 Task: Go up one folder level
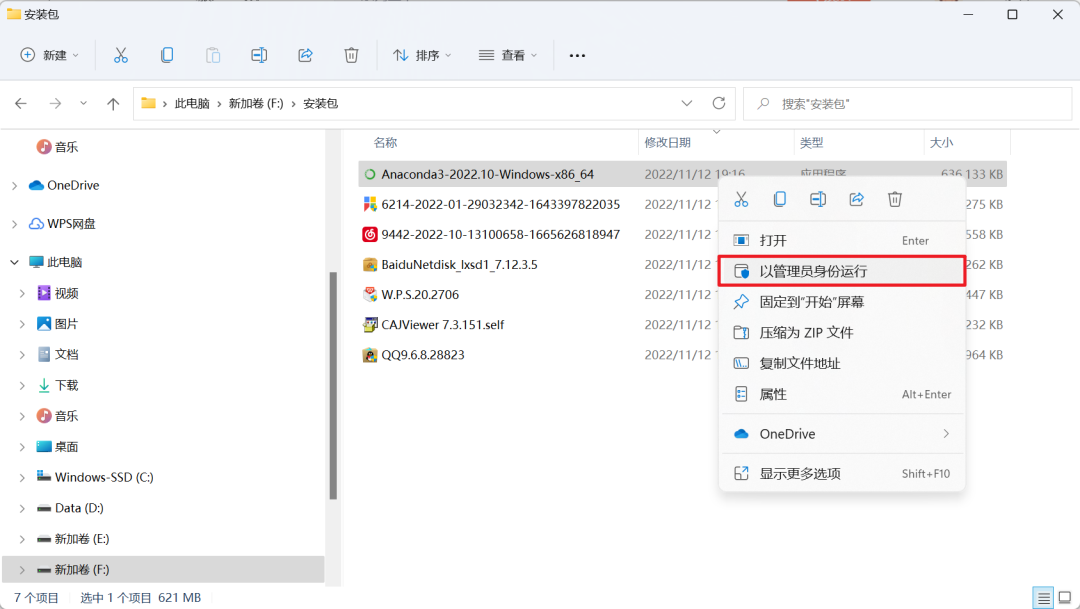[x=113, y=103]
